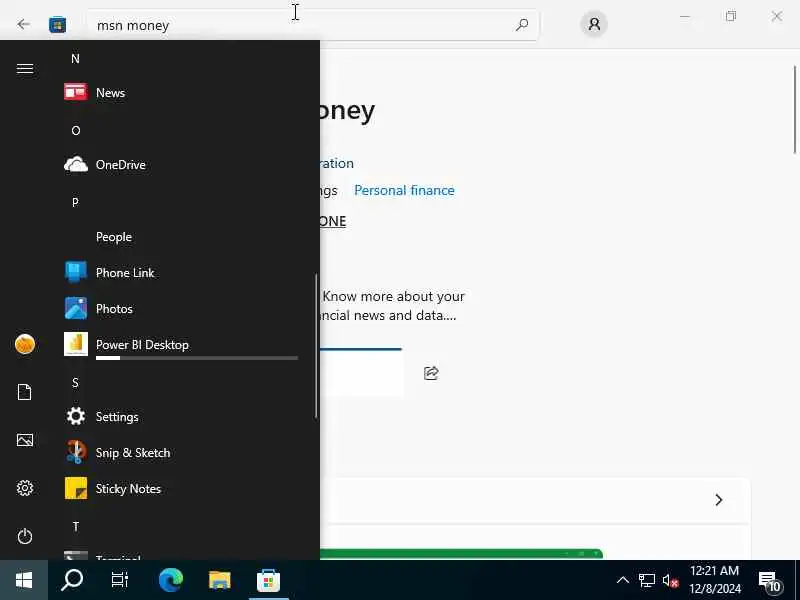
Task: Click the muted volume tray icon
Action: 670,581
